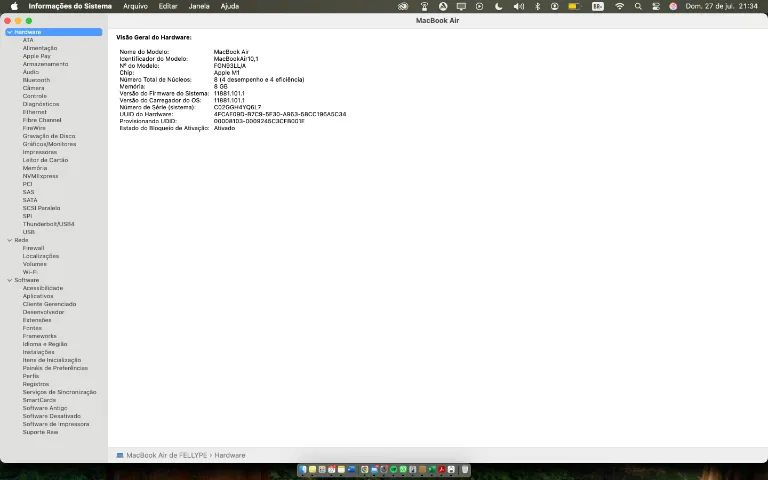Select Bluetooth in the Hardware list
This screenshot has height=480, width=768.
click(x=36, y=80)
